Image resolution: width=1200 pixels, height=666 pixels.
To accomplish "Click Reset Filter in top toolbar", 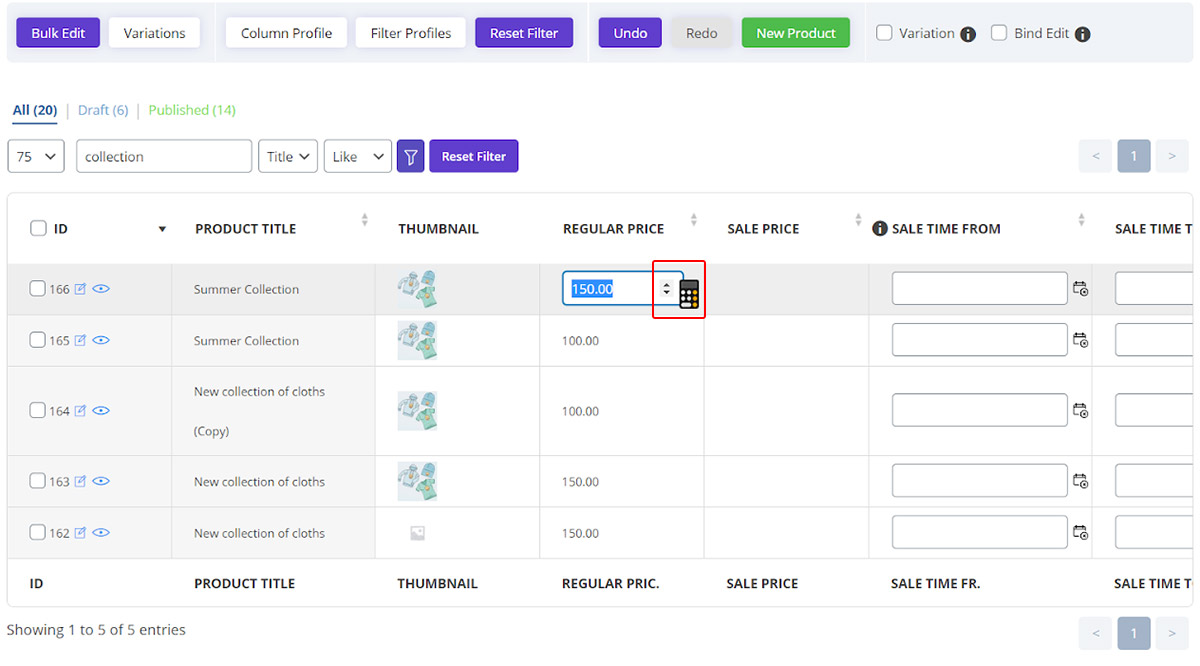I will [x=524, y=33].
